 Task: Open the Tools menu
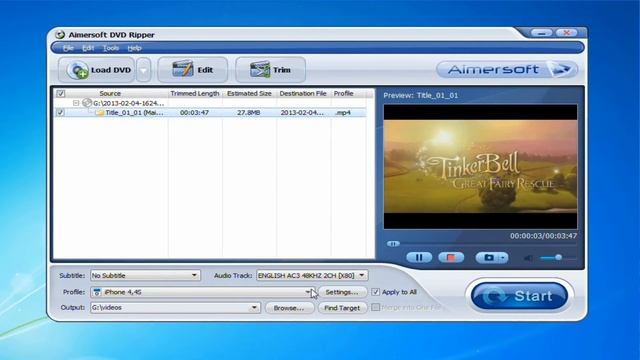tap(111, 48)
